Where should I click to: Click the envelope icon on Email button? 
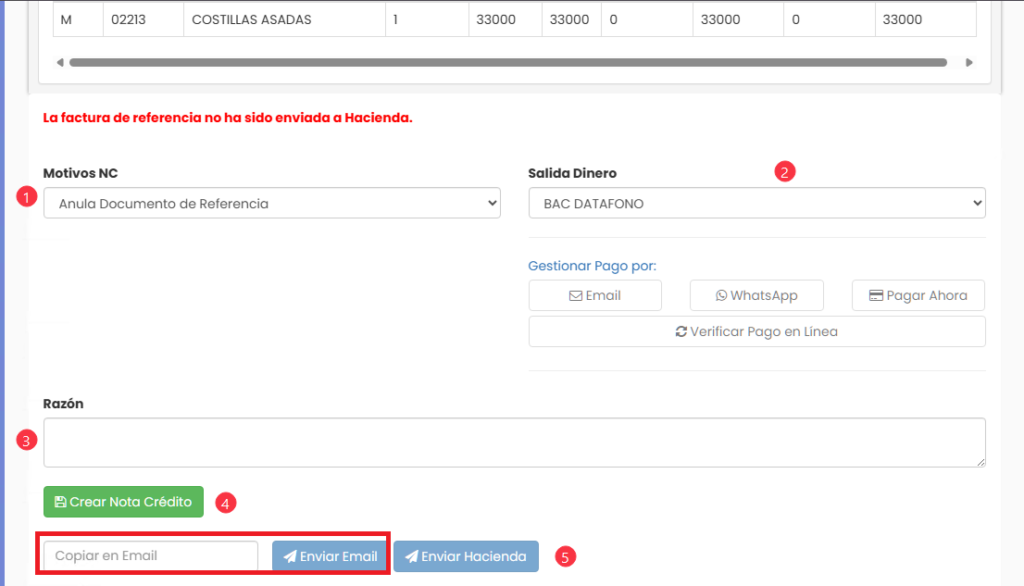(x=576, y=296)
